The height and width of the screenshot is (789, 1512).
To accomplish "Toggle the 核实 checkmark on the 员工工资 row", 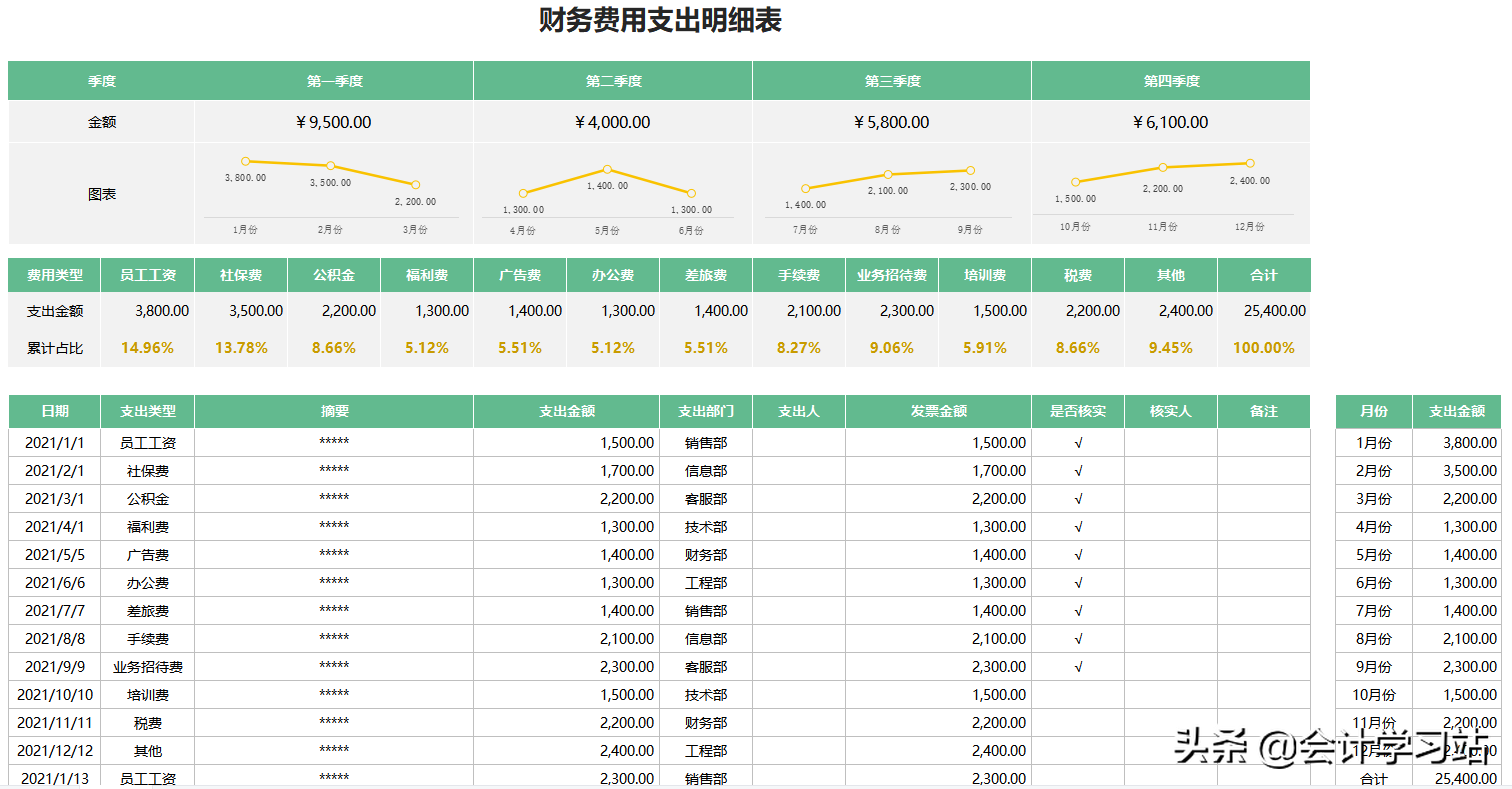I will click(x=1078, y=442).
